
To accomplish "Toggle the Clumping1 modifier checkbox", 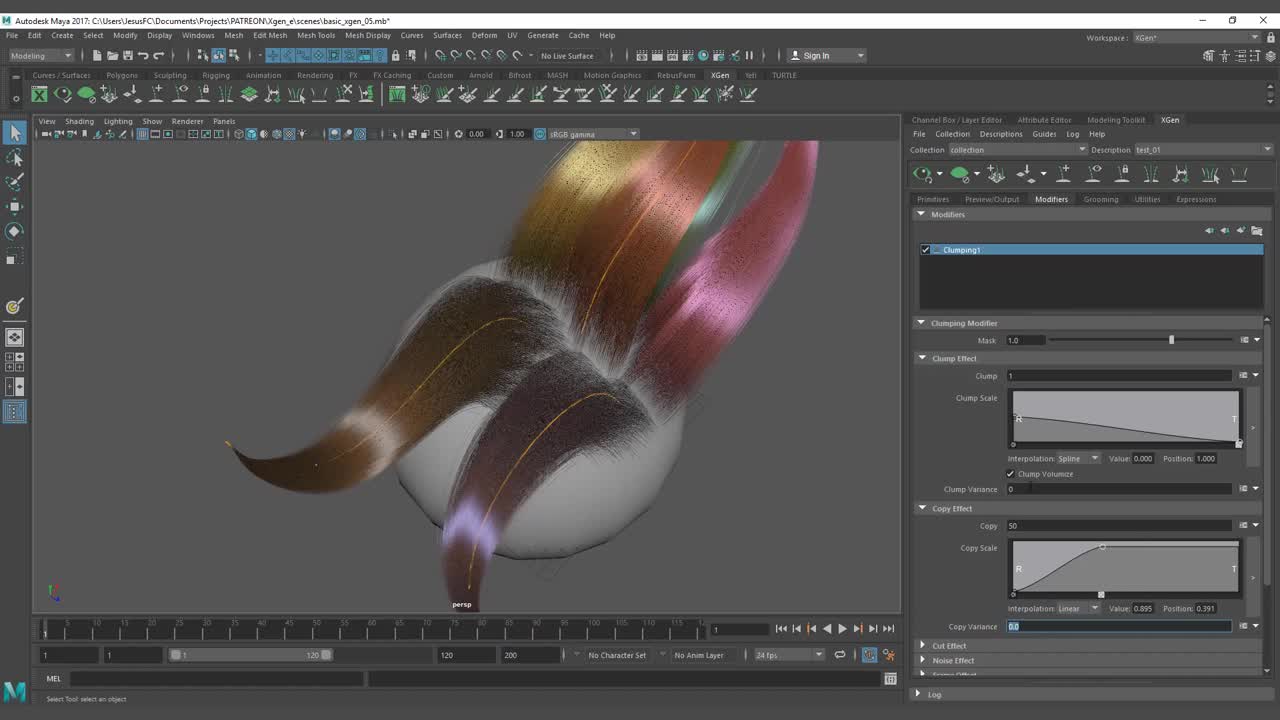I will [x=926, y=250].
